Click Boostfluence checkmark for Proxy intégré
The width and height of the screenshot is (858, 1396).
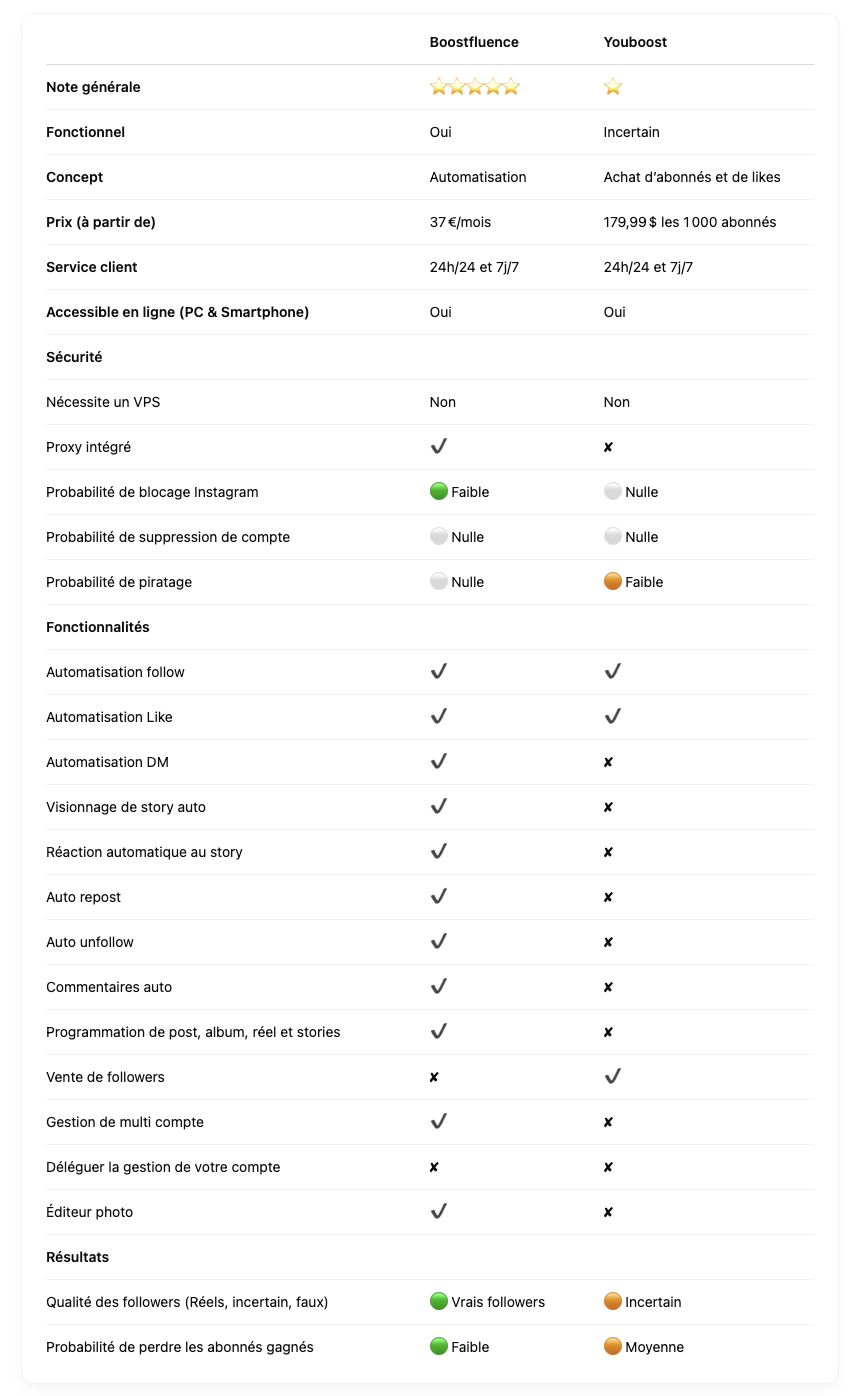click(438, 446)
